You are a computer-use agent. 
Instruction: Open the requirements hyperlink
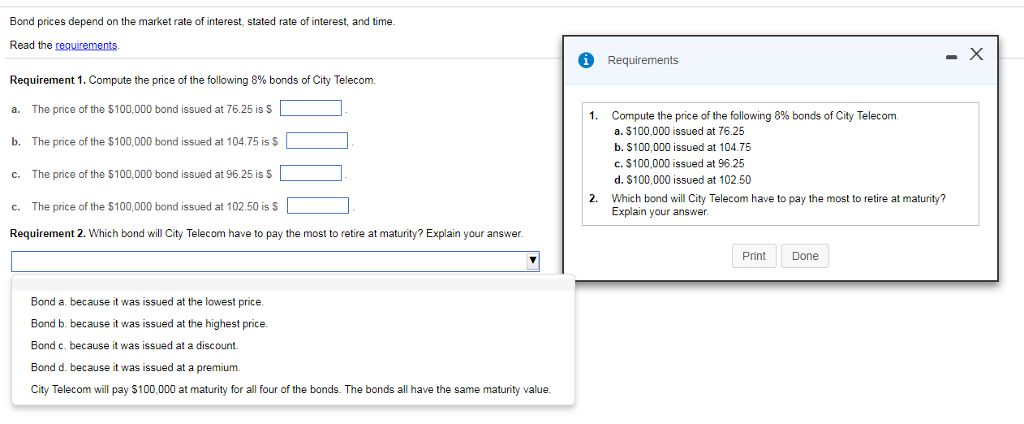86,45
